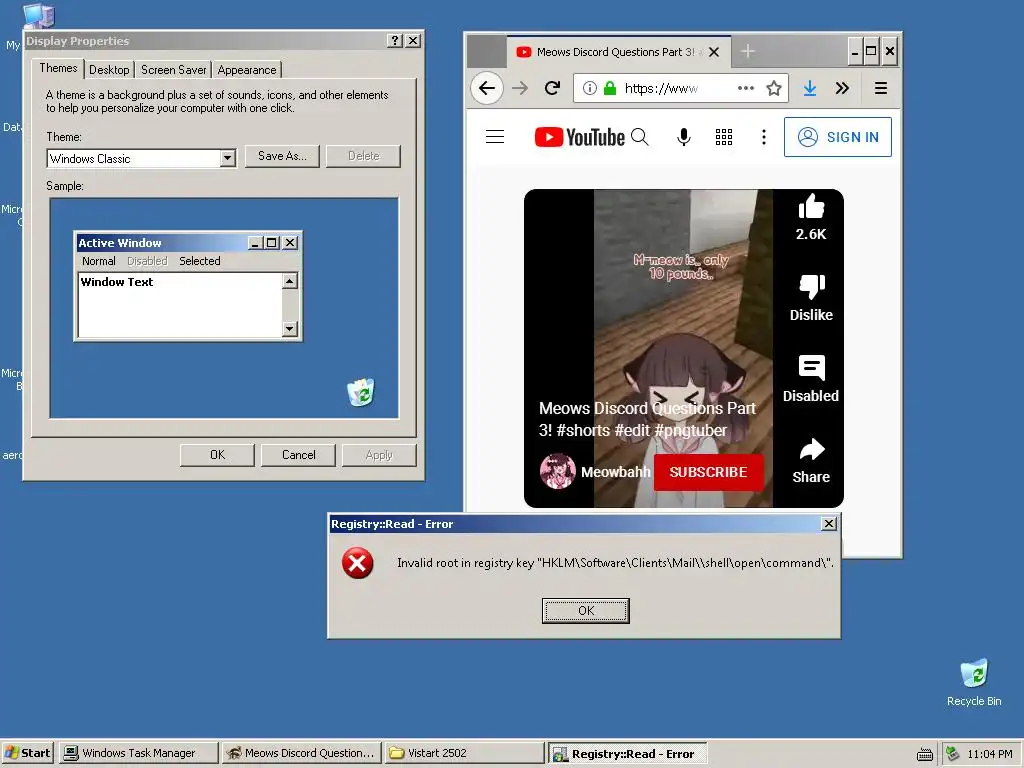1024x768 pixels.
Task: Close the Registry::Read Error dialog
Action: [829, 524]
